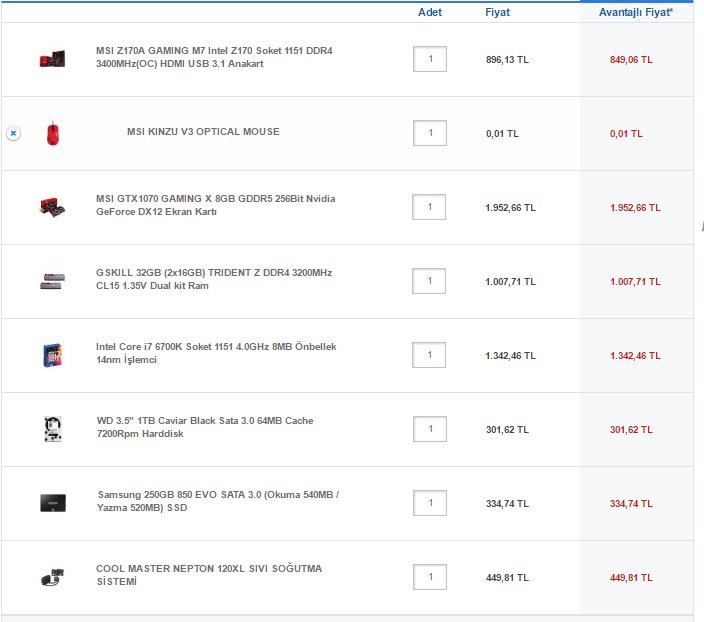This screenshot has height=622, width=704.
Task: Click quantity field for MSI Z170A motherboard
Action: (430, 59)
